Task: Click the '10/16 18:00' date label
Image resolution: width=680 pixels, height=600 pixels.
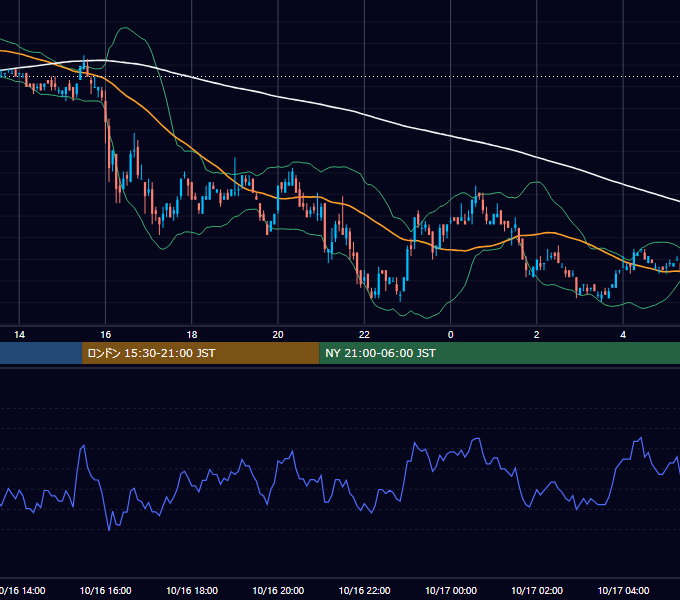Action: click(x=192, y=590)
